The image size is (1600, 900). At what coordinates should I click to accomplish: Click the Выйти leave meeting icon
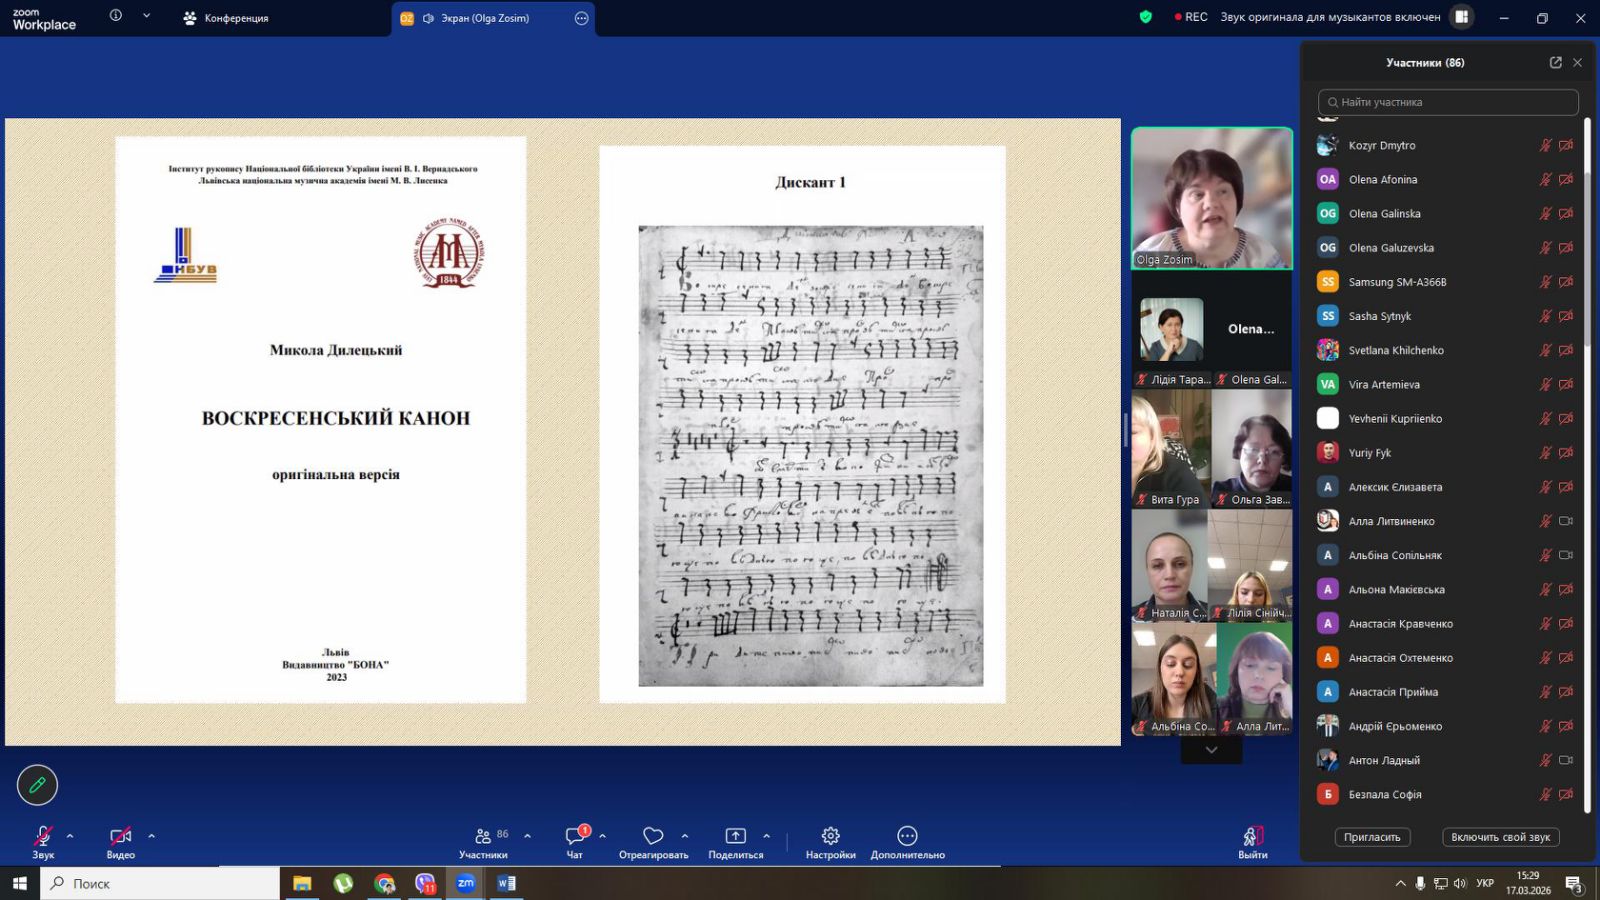[x=1252, y=836]
